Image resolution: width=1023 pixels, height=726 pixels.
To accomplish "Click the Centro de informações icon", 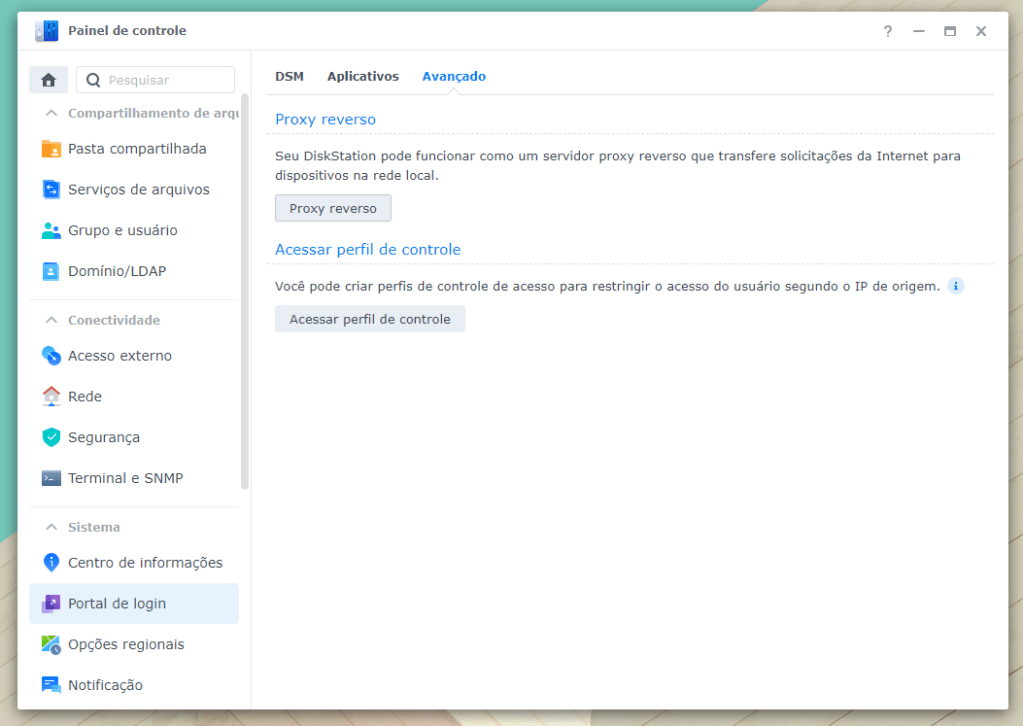I will (51, 563).
